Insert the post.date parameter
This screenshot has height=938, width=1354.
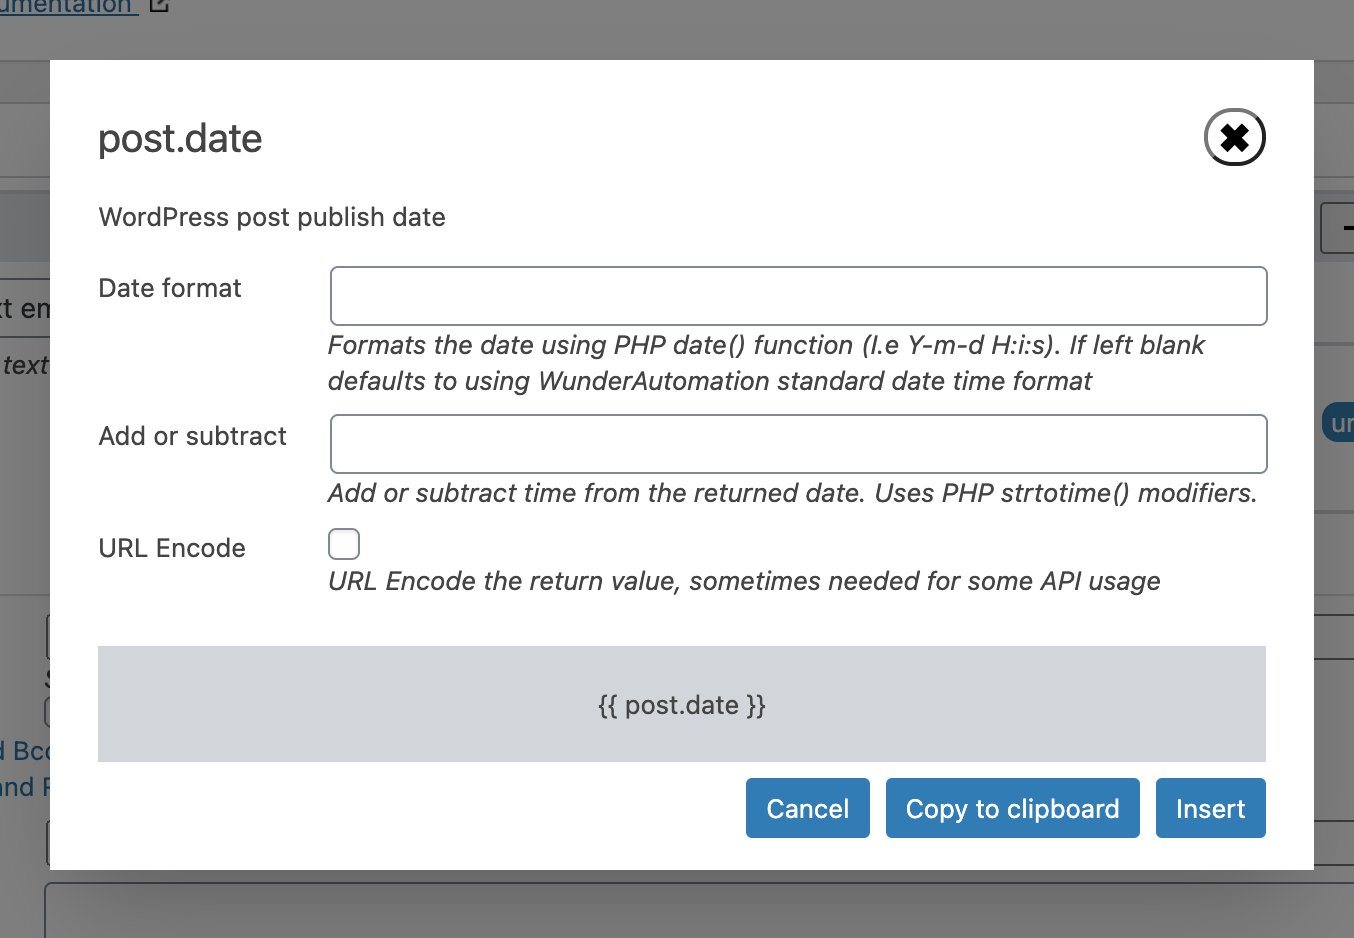click(1210, 808)
